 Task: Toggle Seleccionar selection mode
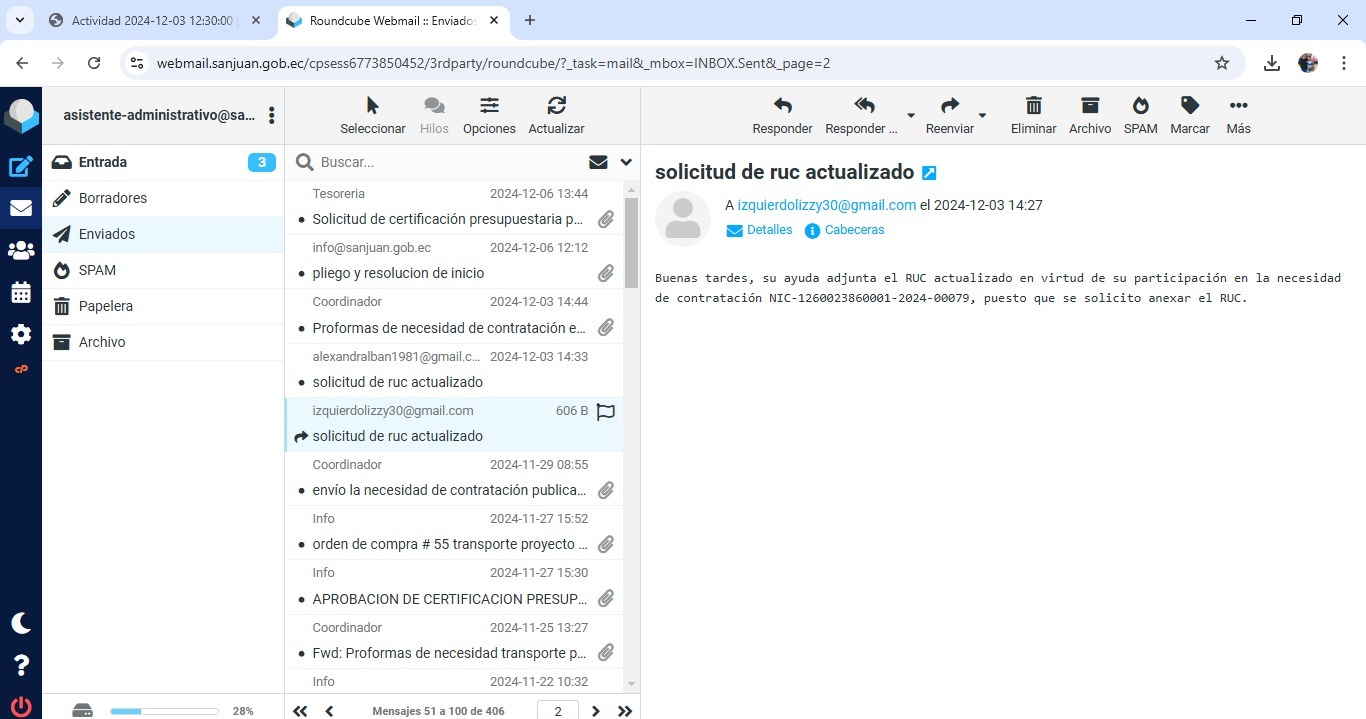tap(372, 106)
